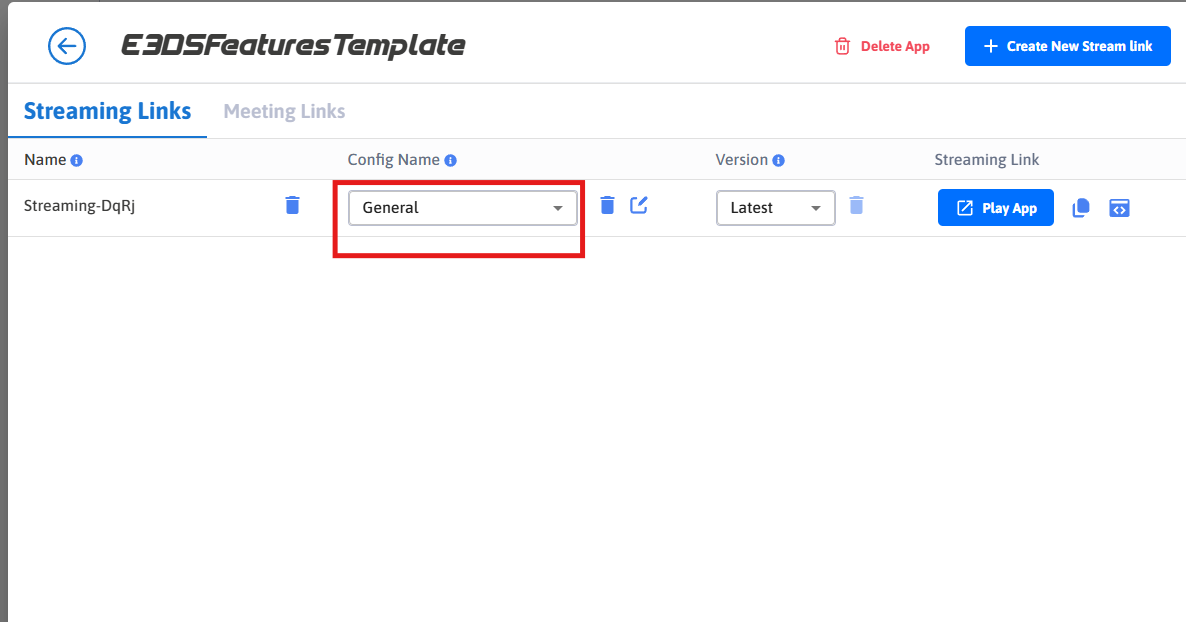Switch to the Meeting Links tab
Screen dimensions: 1186x622
[x=284, y=111]
